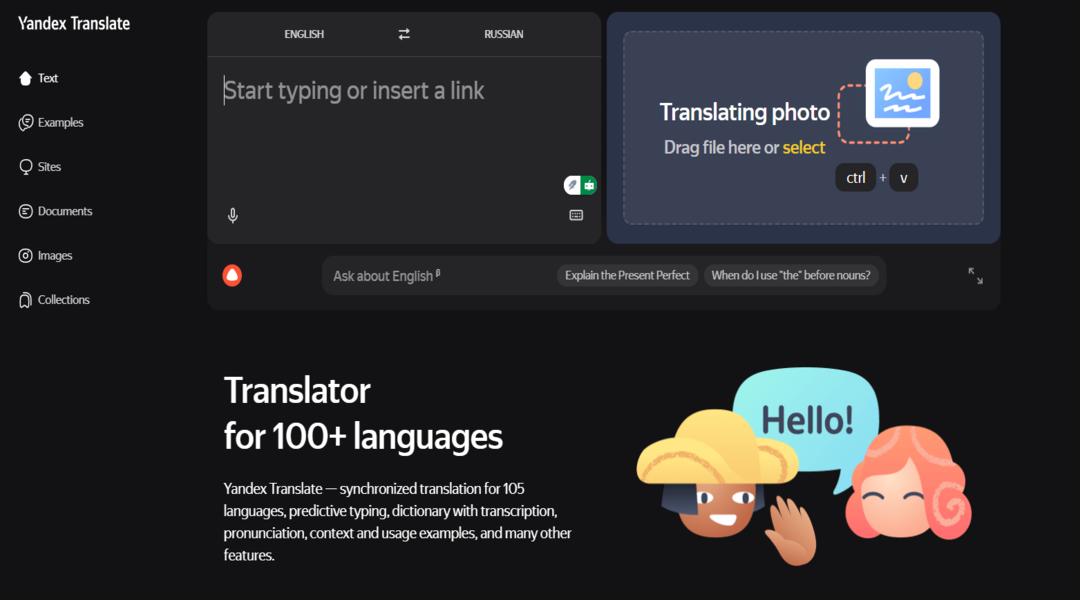This screenshot has width=1080, height=600.
Task: Open Examples in the sidebar
Action: tap(51, 123)
